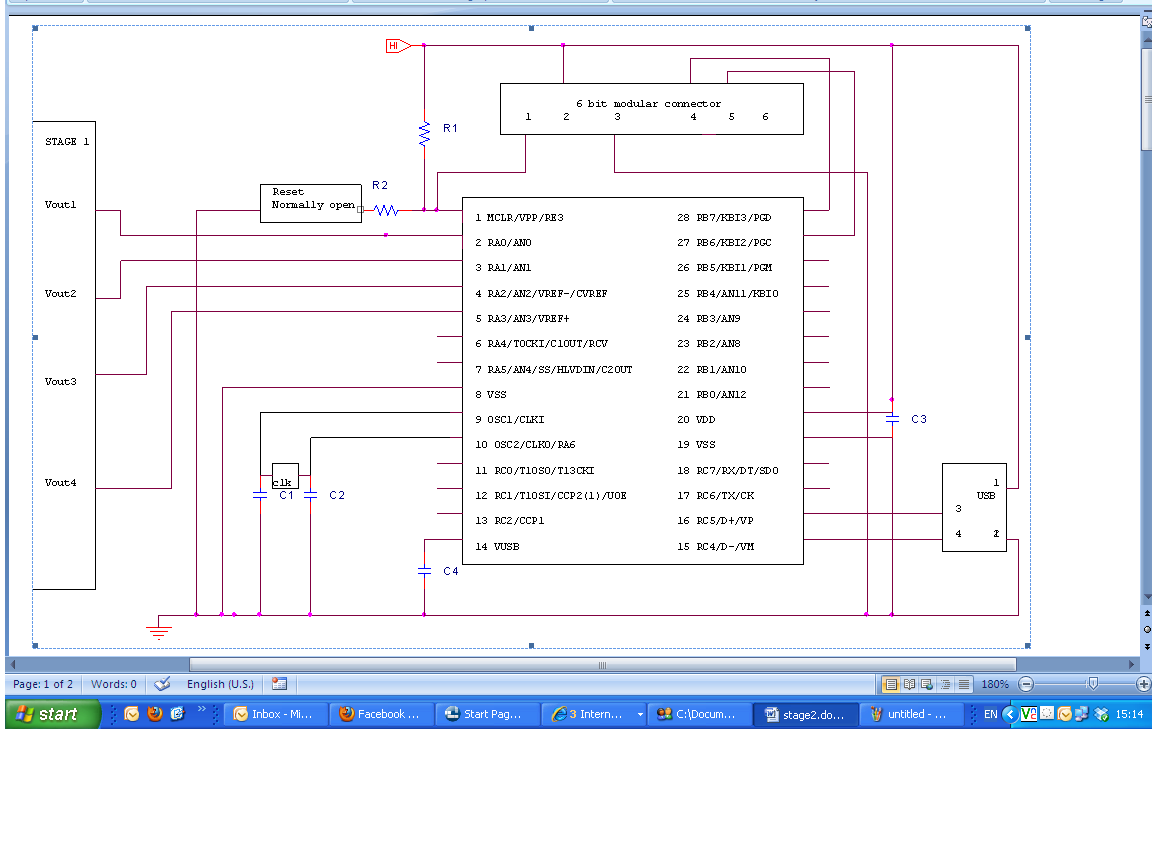Switch to untitled Paint taskbar window
The height and width of the screenshot is (864, 1152).
pos(911,714)
